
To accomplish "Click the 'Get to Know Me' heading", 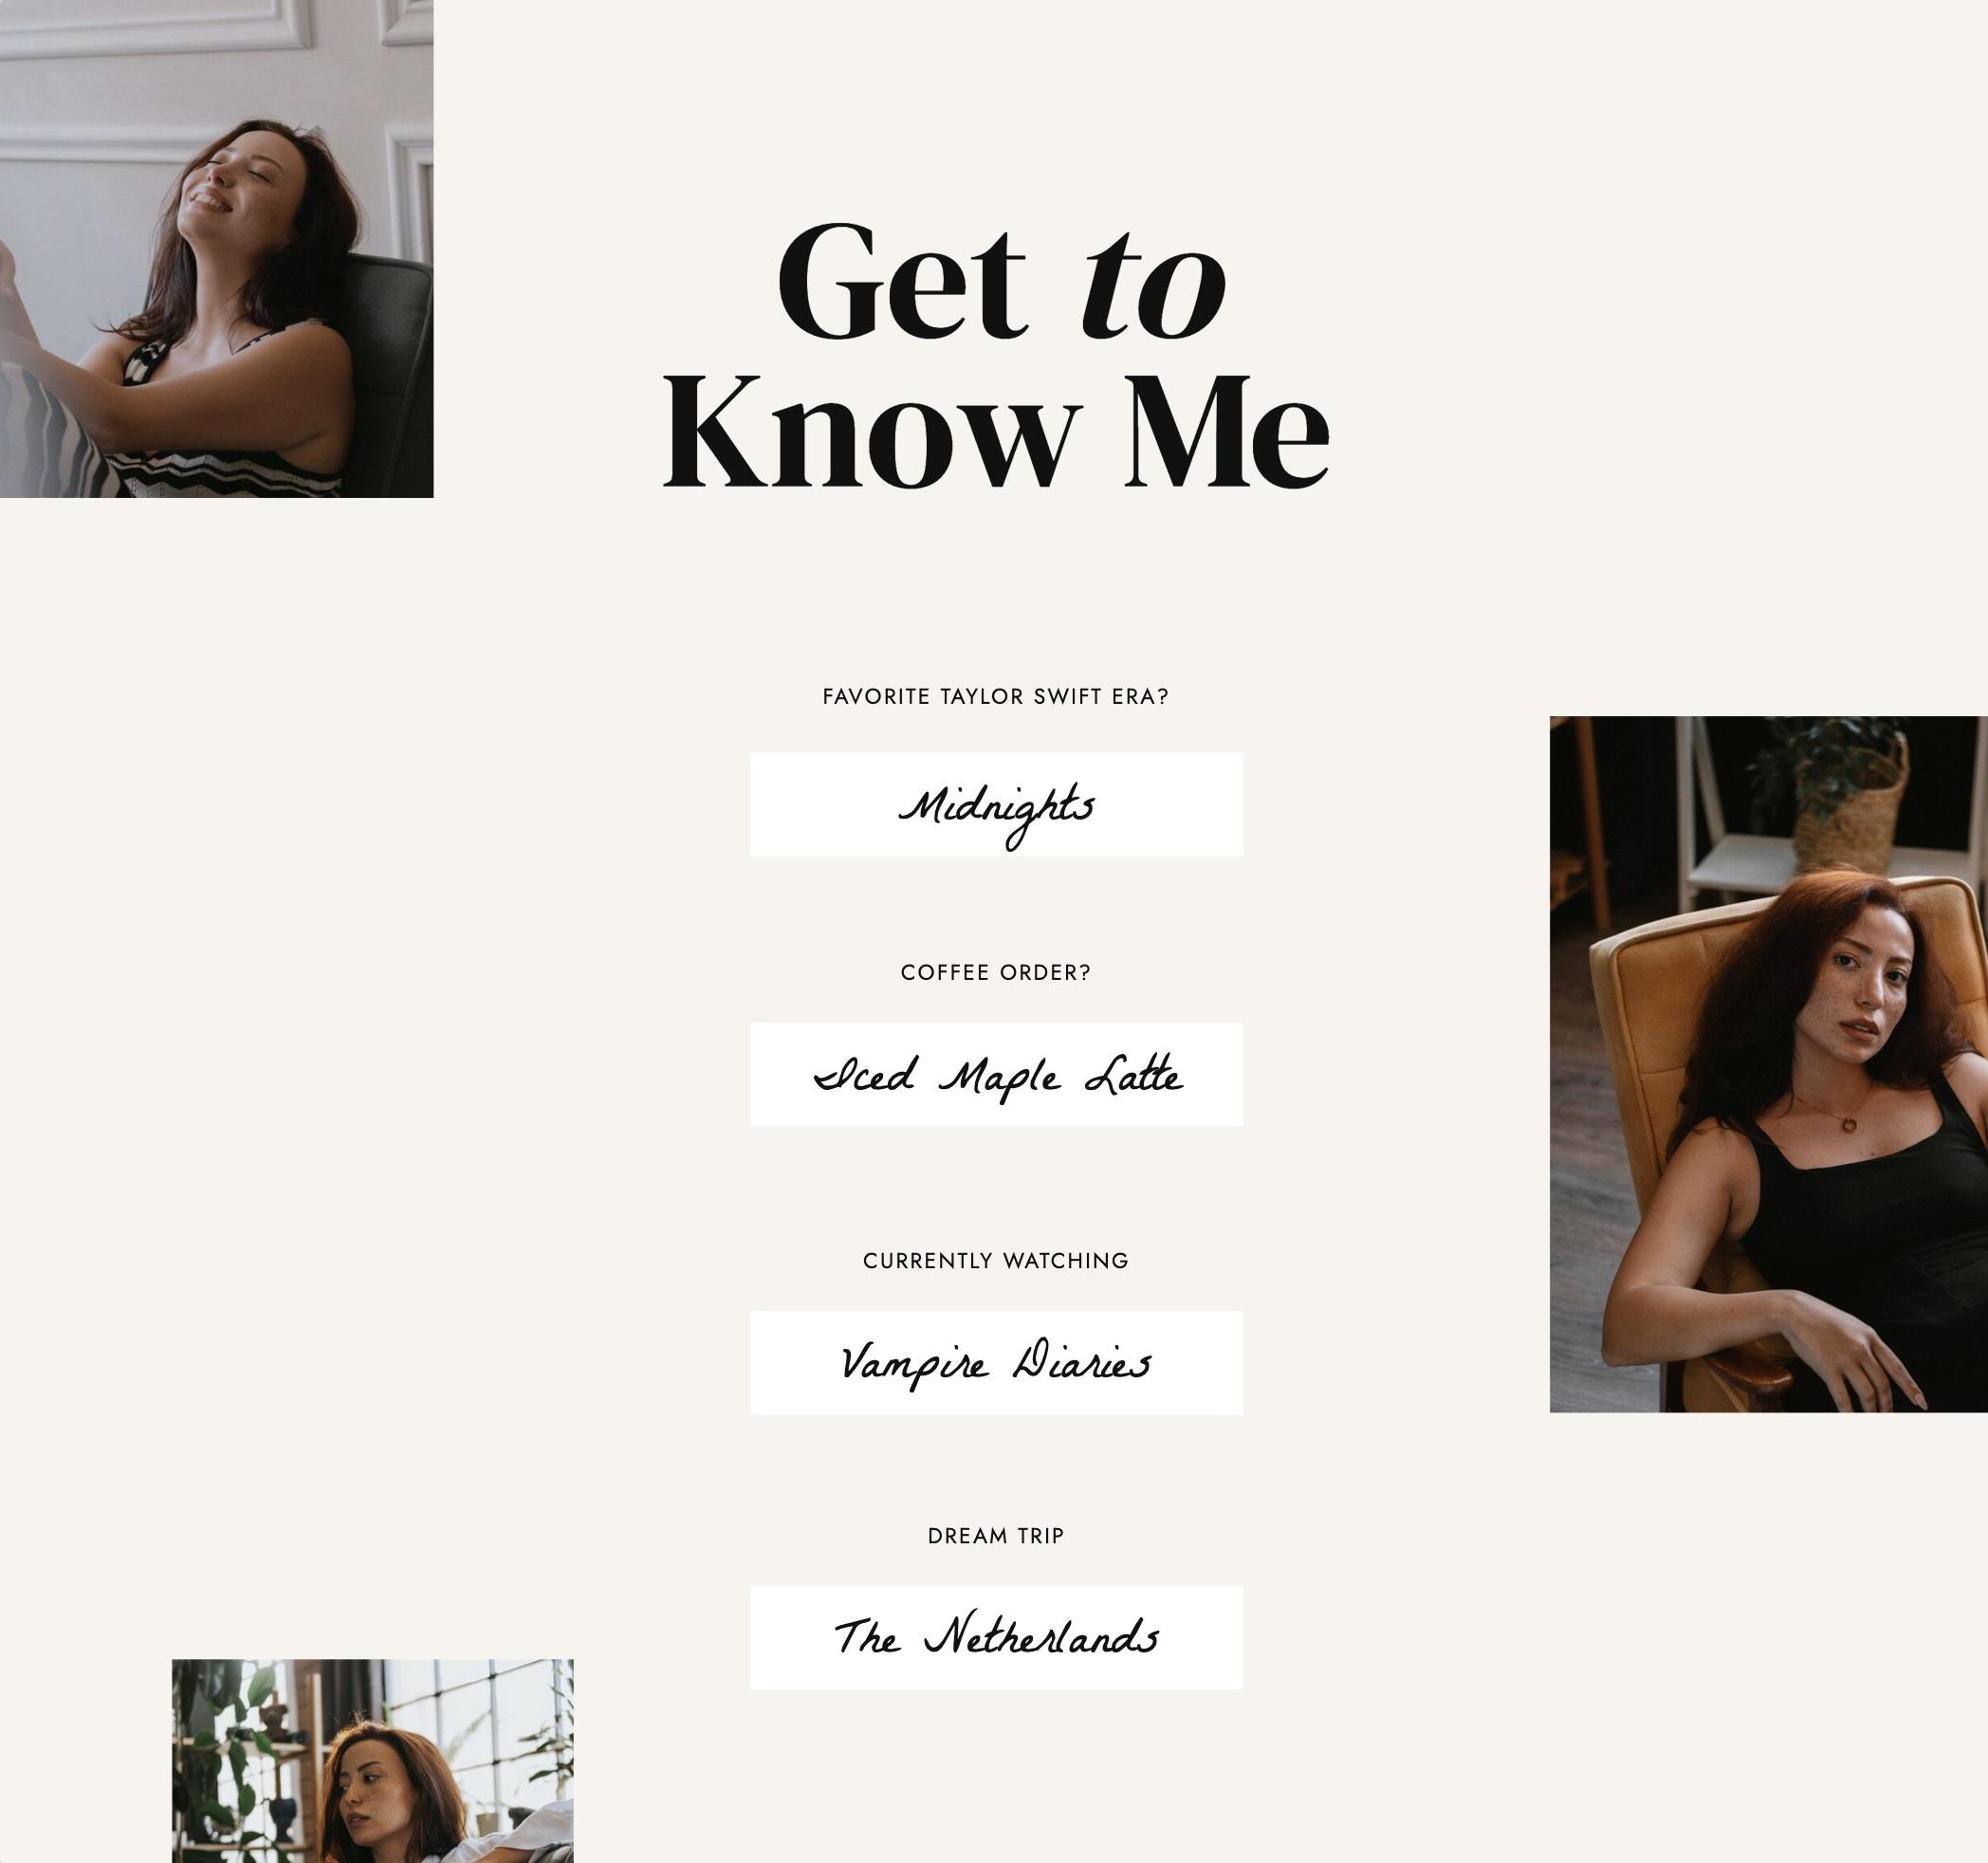I will point(996,356).
